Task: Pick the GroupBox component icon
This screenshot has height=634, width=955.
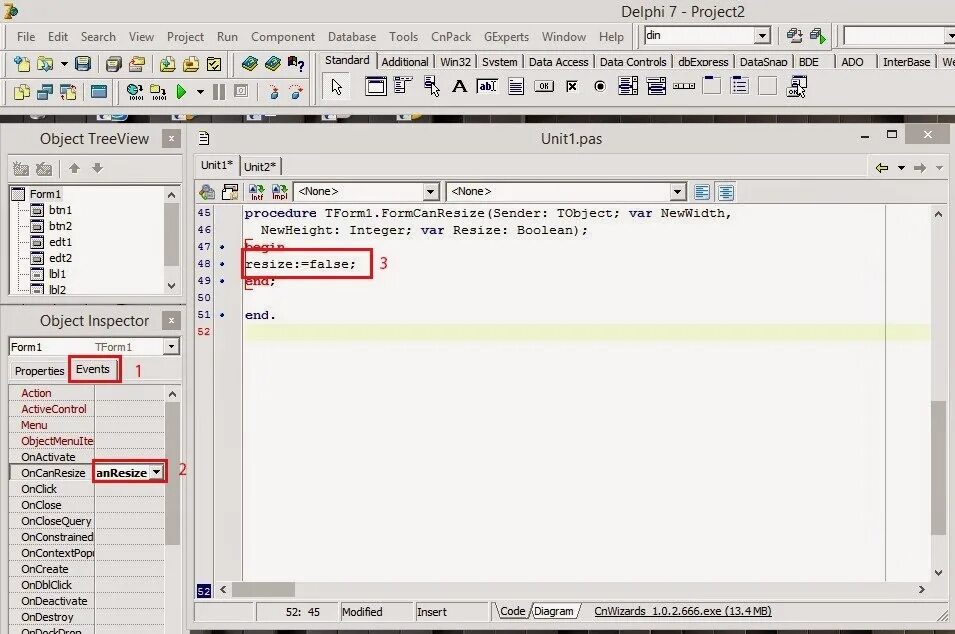Action: (711, 85)
